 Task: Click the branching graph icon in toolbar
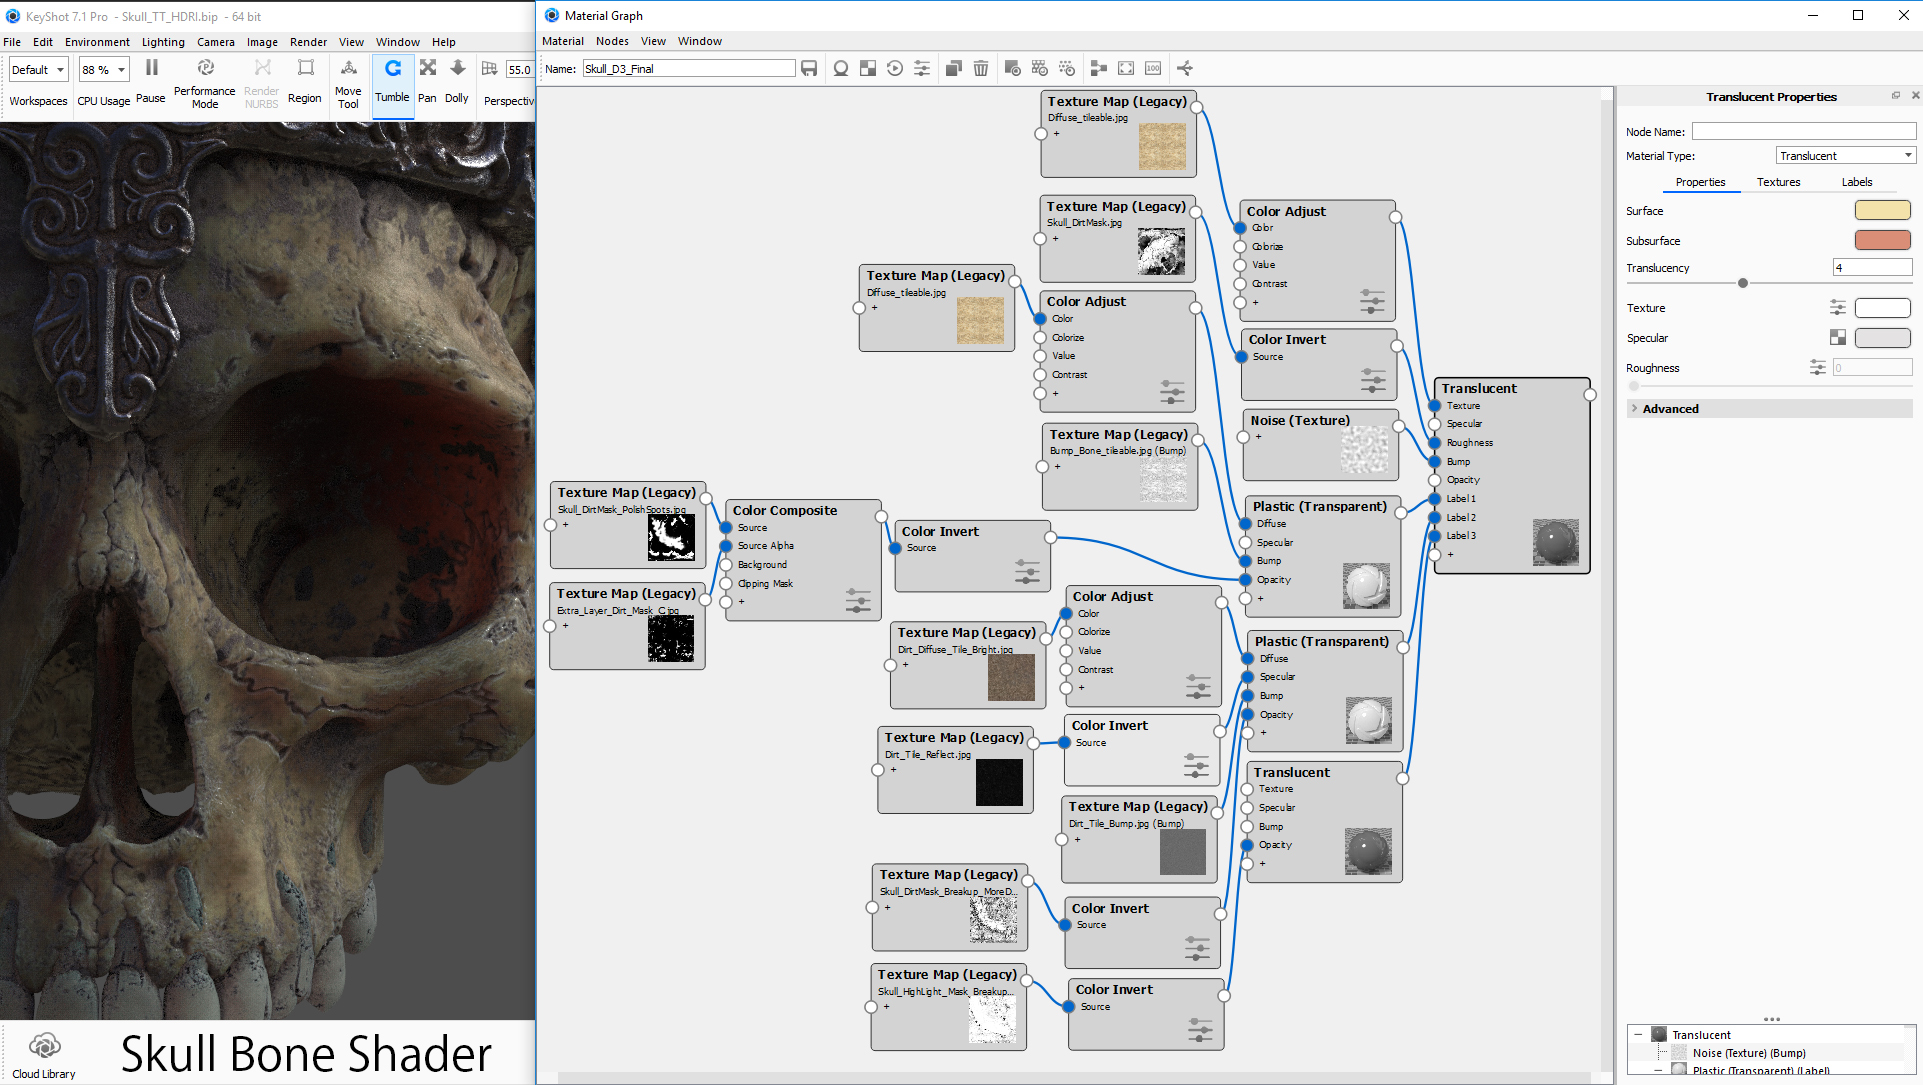click(1185, 68)
